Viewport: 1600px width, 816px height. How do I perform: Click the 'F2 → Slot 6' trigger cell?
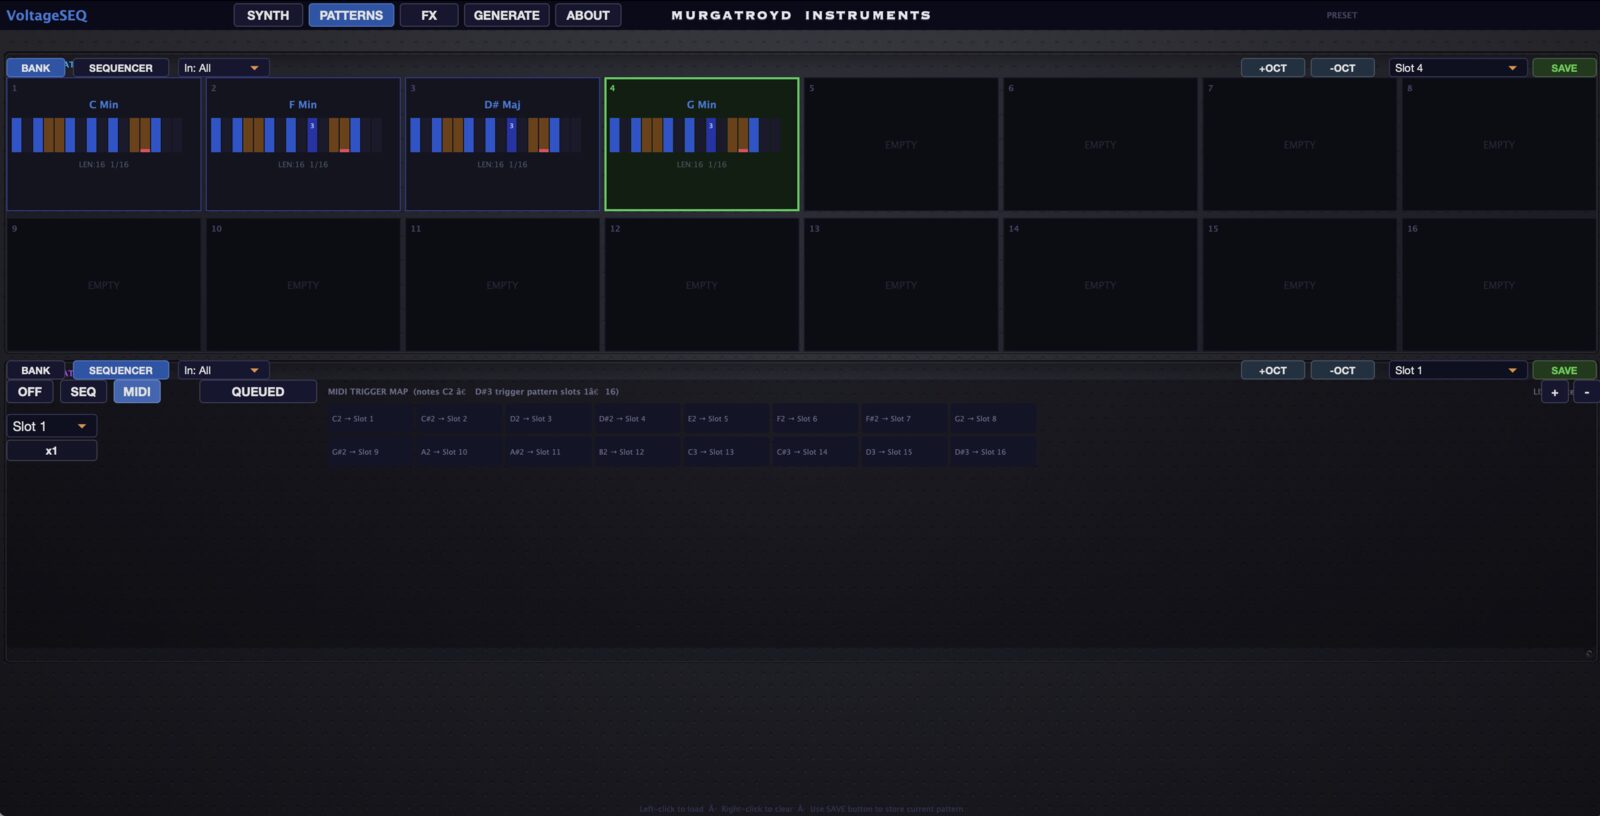click(x=815, y=419)
